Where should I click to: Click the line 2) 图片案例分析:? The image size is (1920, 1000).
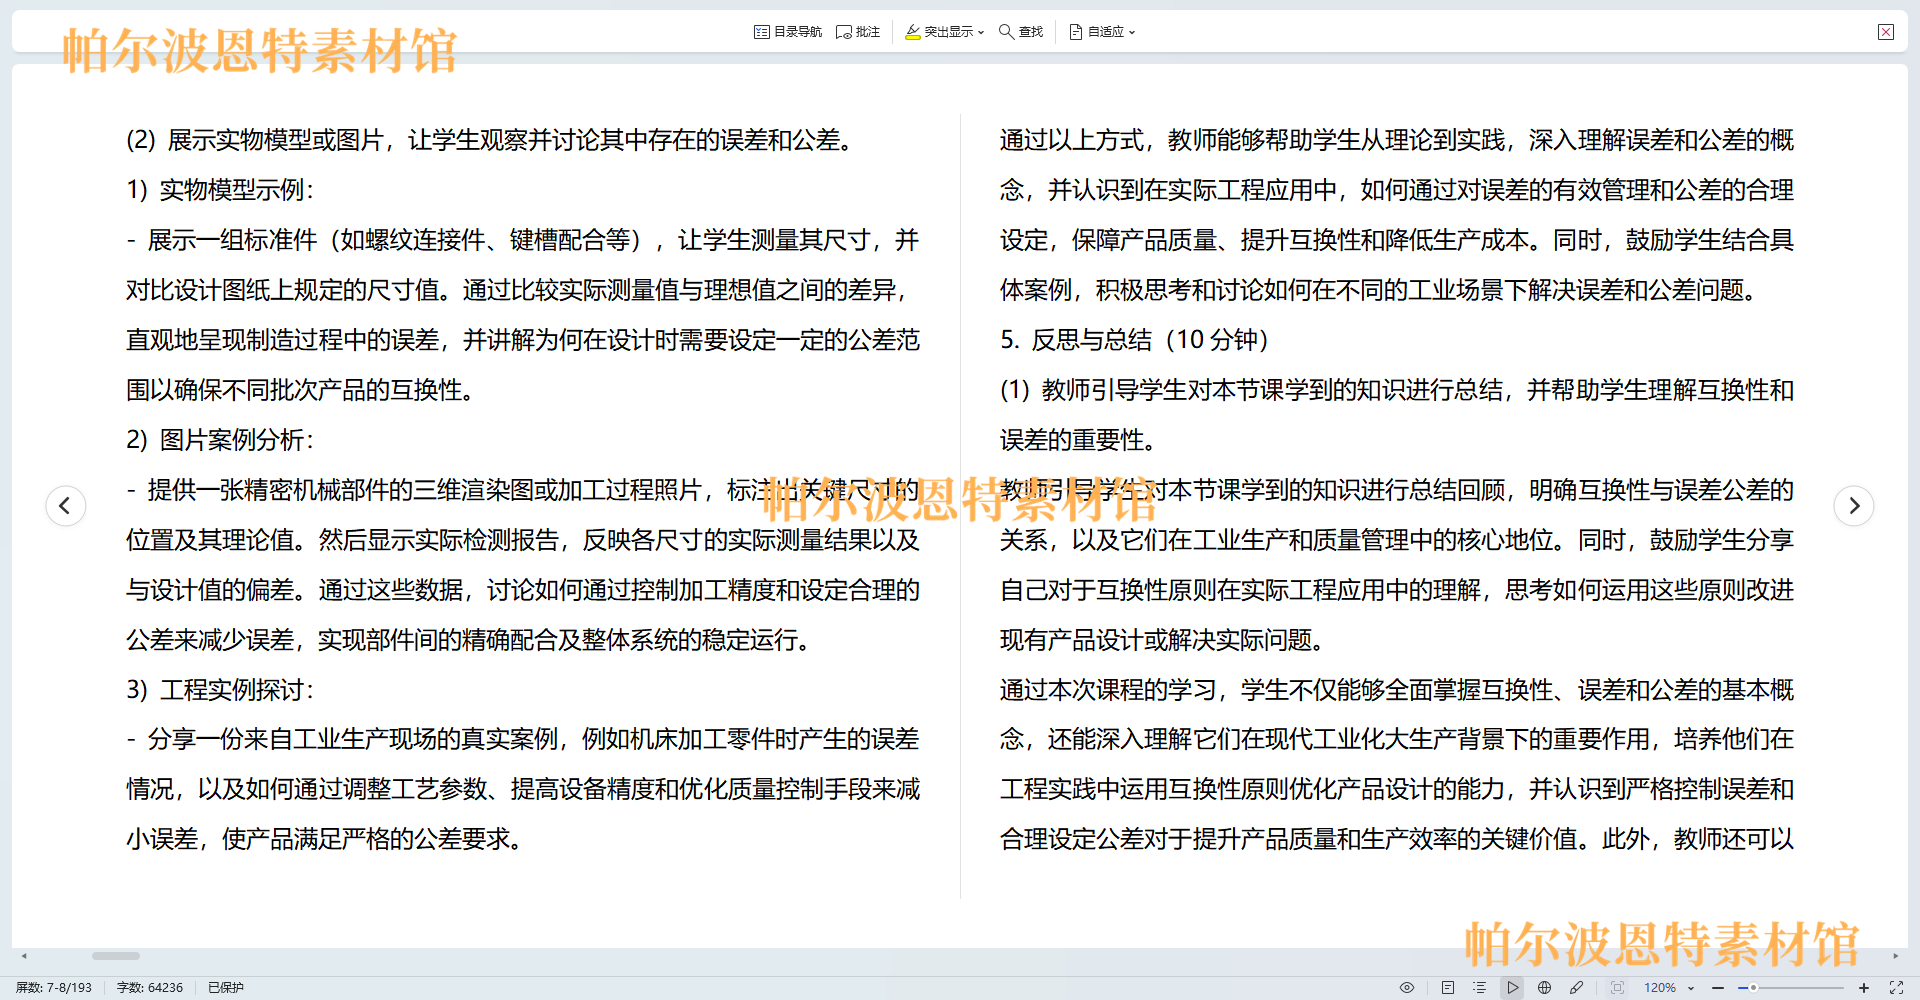(221, 440)
